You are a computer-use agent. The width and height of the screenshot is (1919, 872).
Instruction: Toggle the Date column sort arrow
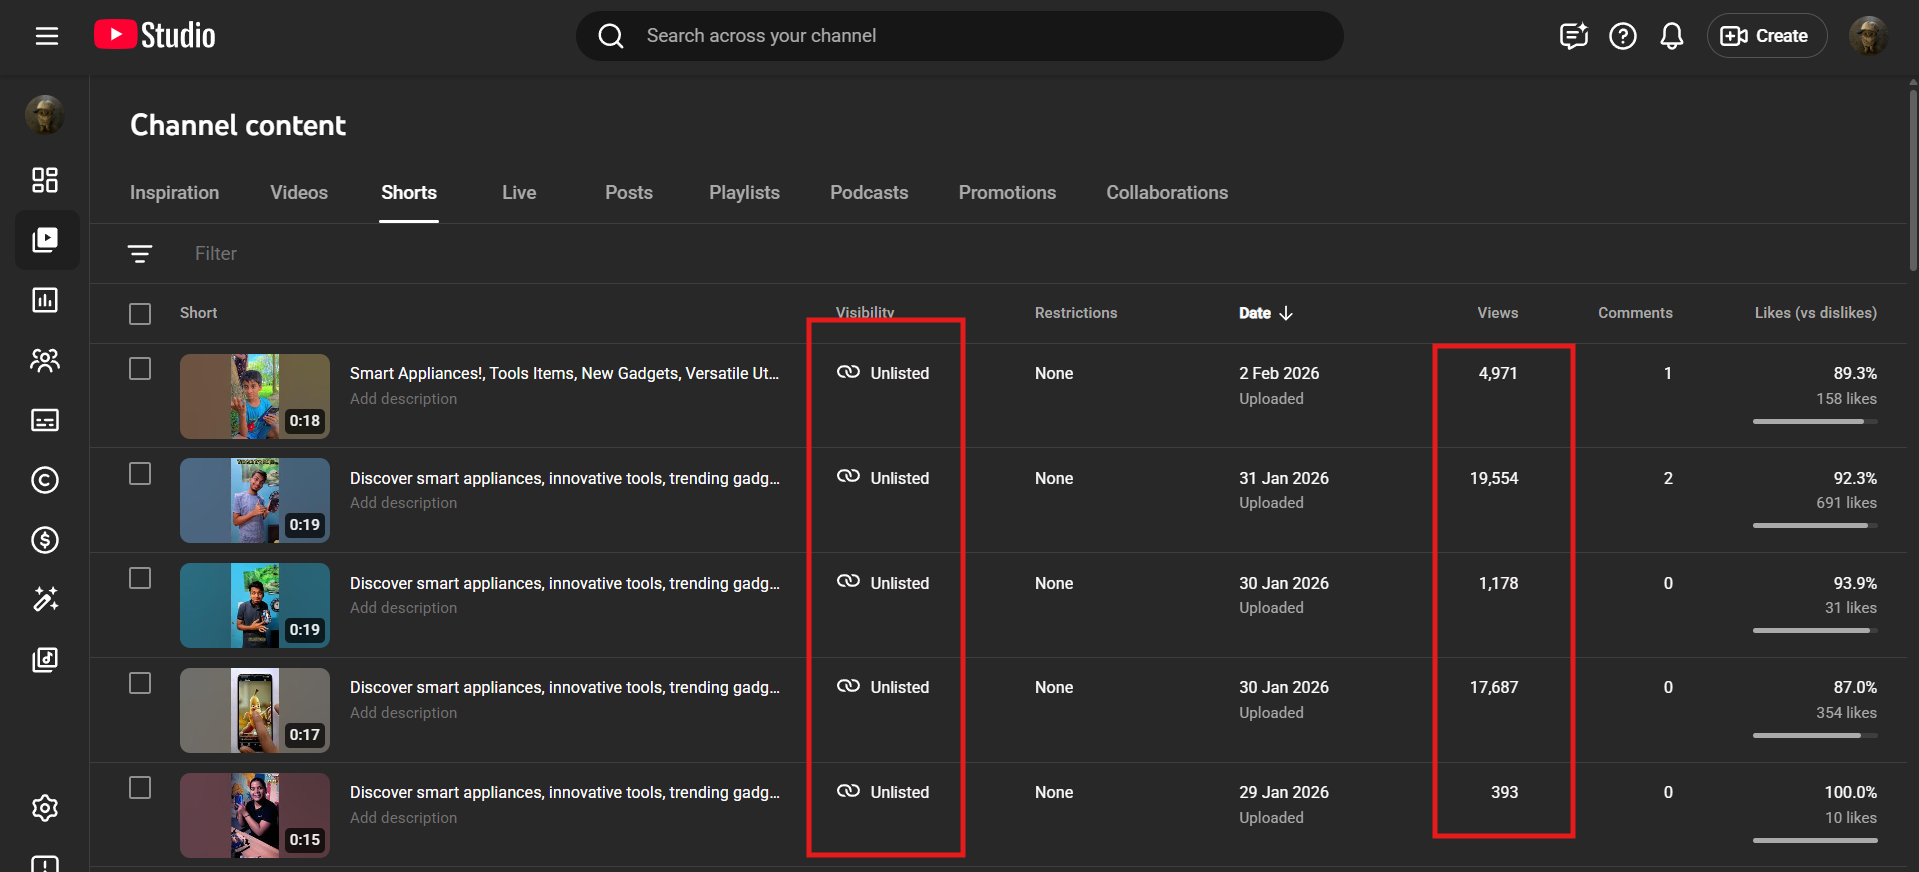(1286, 313)
